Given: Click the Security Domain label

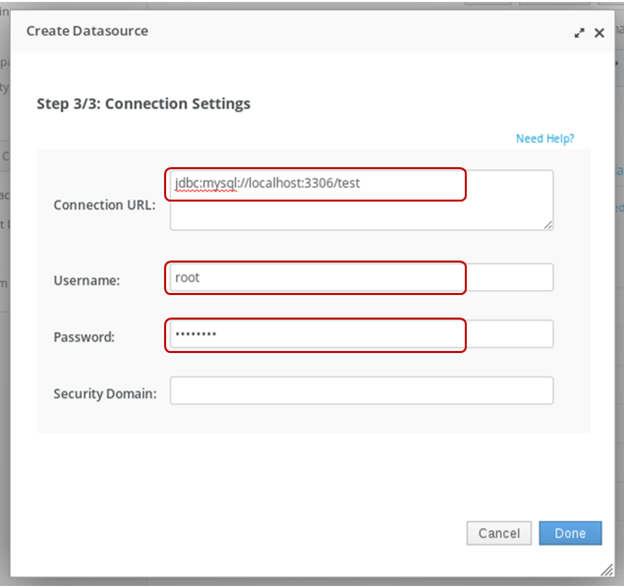Looking at the screenshot, I should pos(105,394).
